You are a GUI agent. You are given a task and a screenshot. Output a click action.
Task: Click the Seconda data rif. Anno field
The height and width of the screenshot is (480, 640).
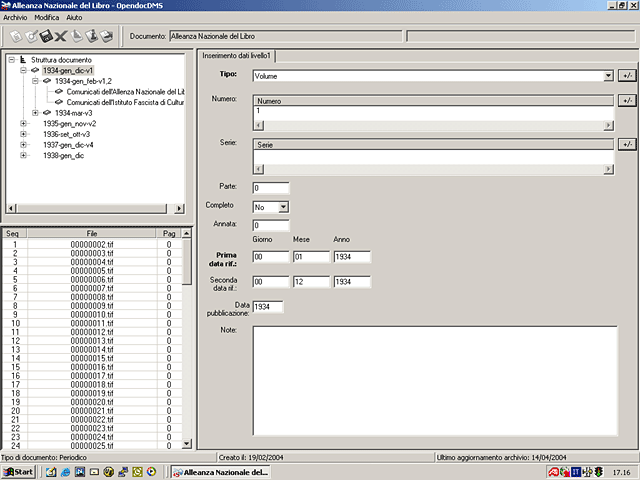[x=352, y=282]
